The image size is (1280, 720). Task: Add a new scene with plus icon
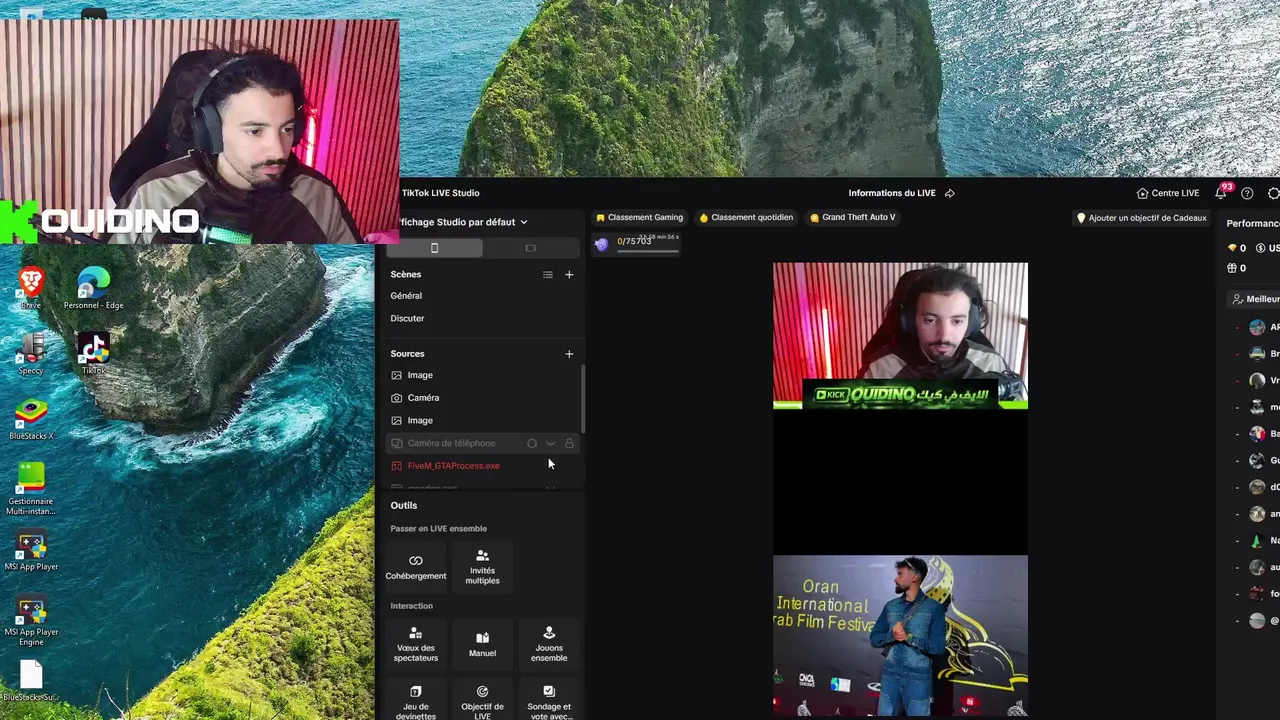569,275
